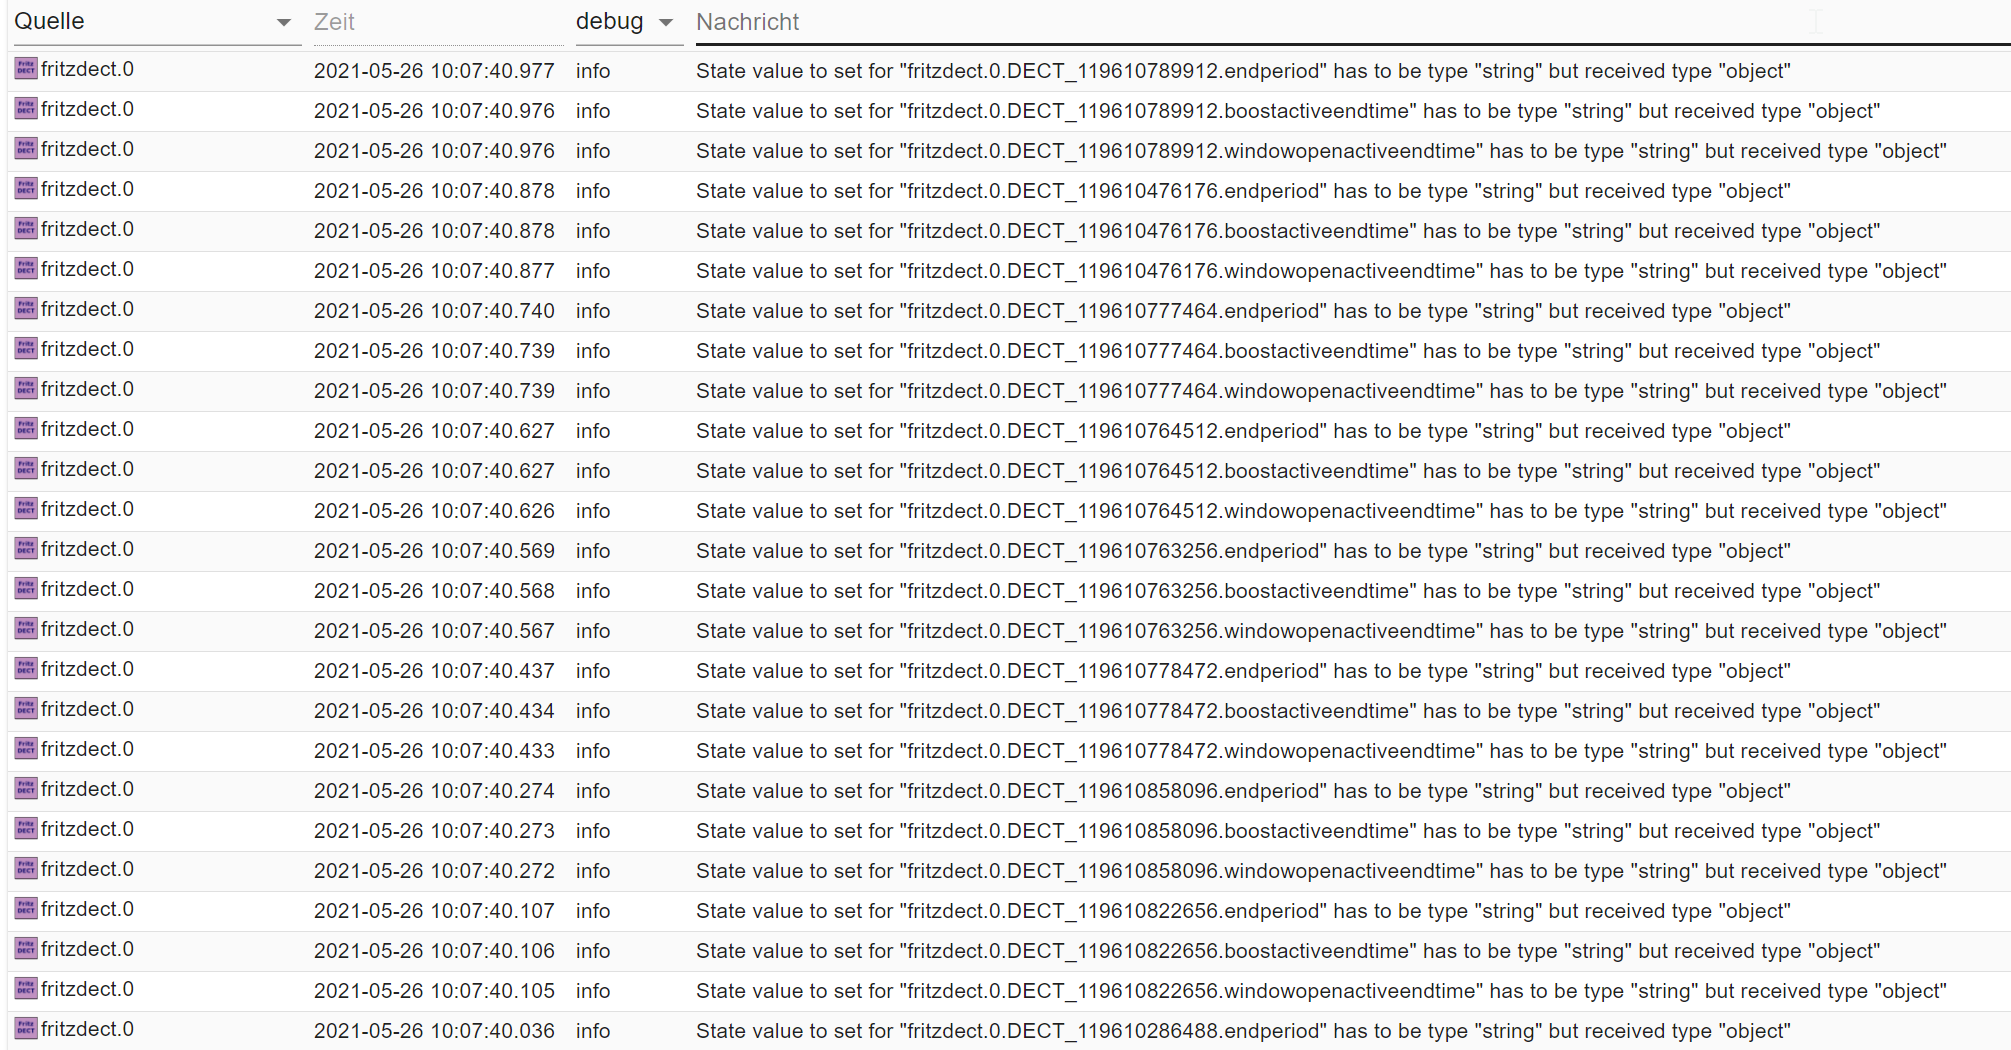Click the Fritz DECT badge on the bottom log row
Image resolution: width=2011 pixels, height=1050 pixels.
point(25,1028)
